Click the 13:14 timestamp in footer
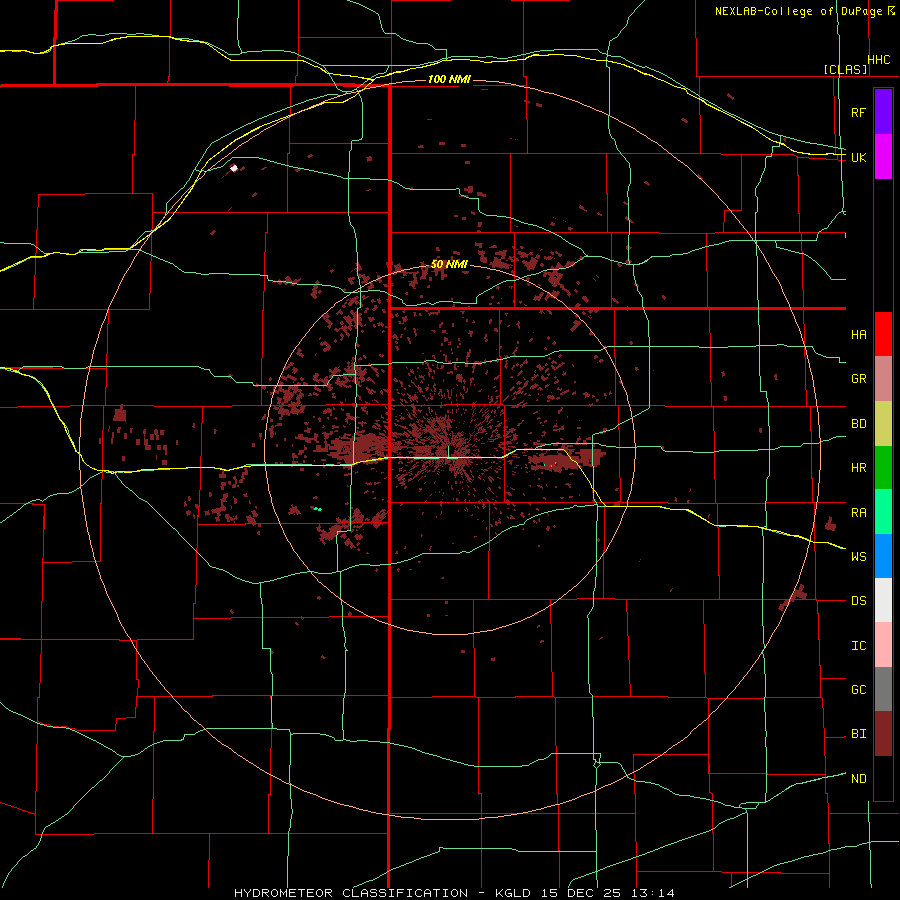This screenshot has width=900, height=900. [651, 893]
